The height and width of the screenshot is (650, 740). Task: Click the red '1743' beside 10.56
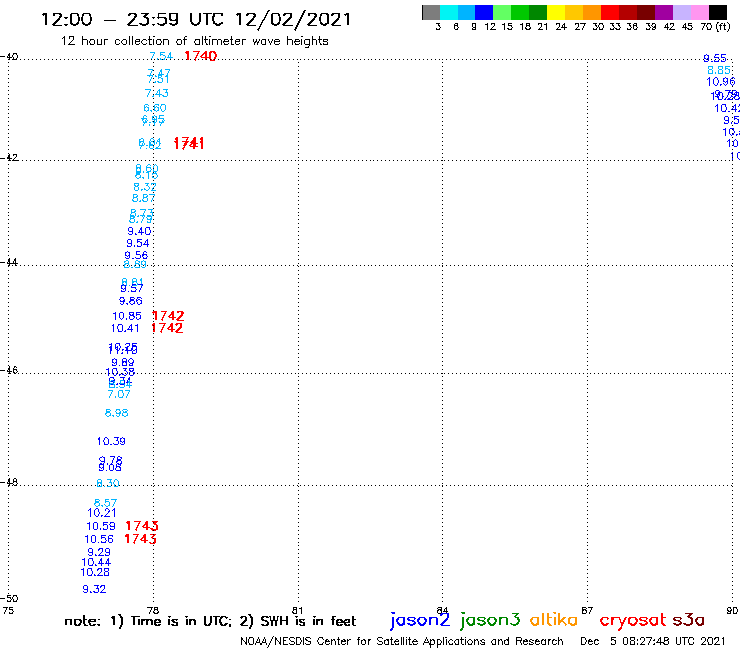click(140, 539)
